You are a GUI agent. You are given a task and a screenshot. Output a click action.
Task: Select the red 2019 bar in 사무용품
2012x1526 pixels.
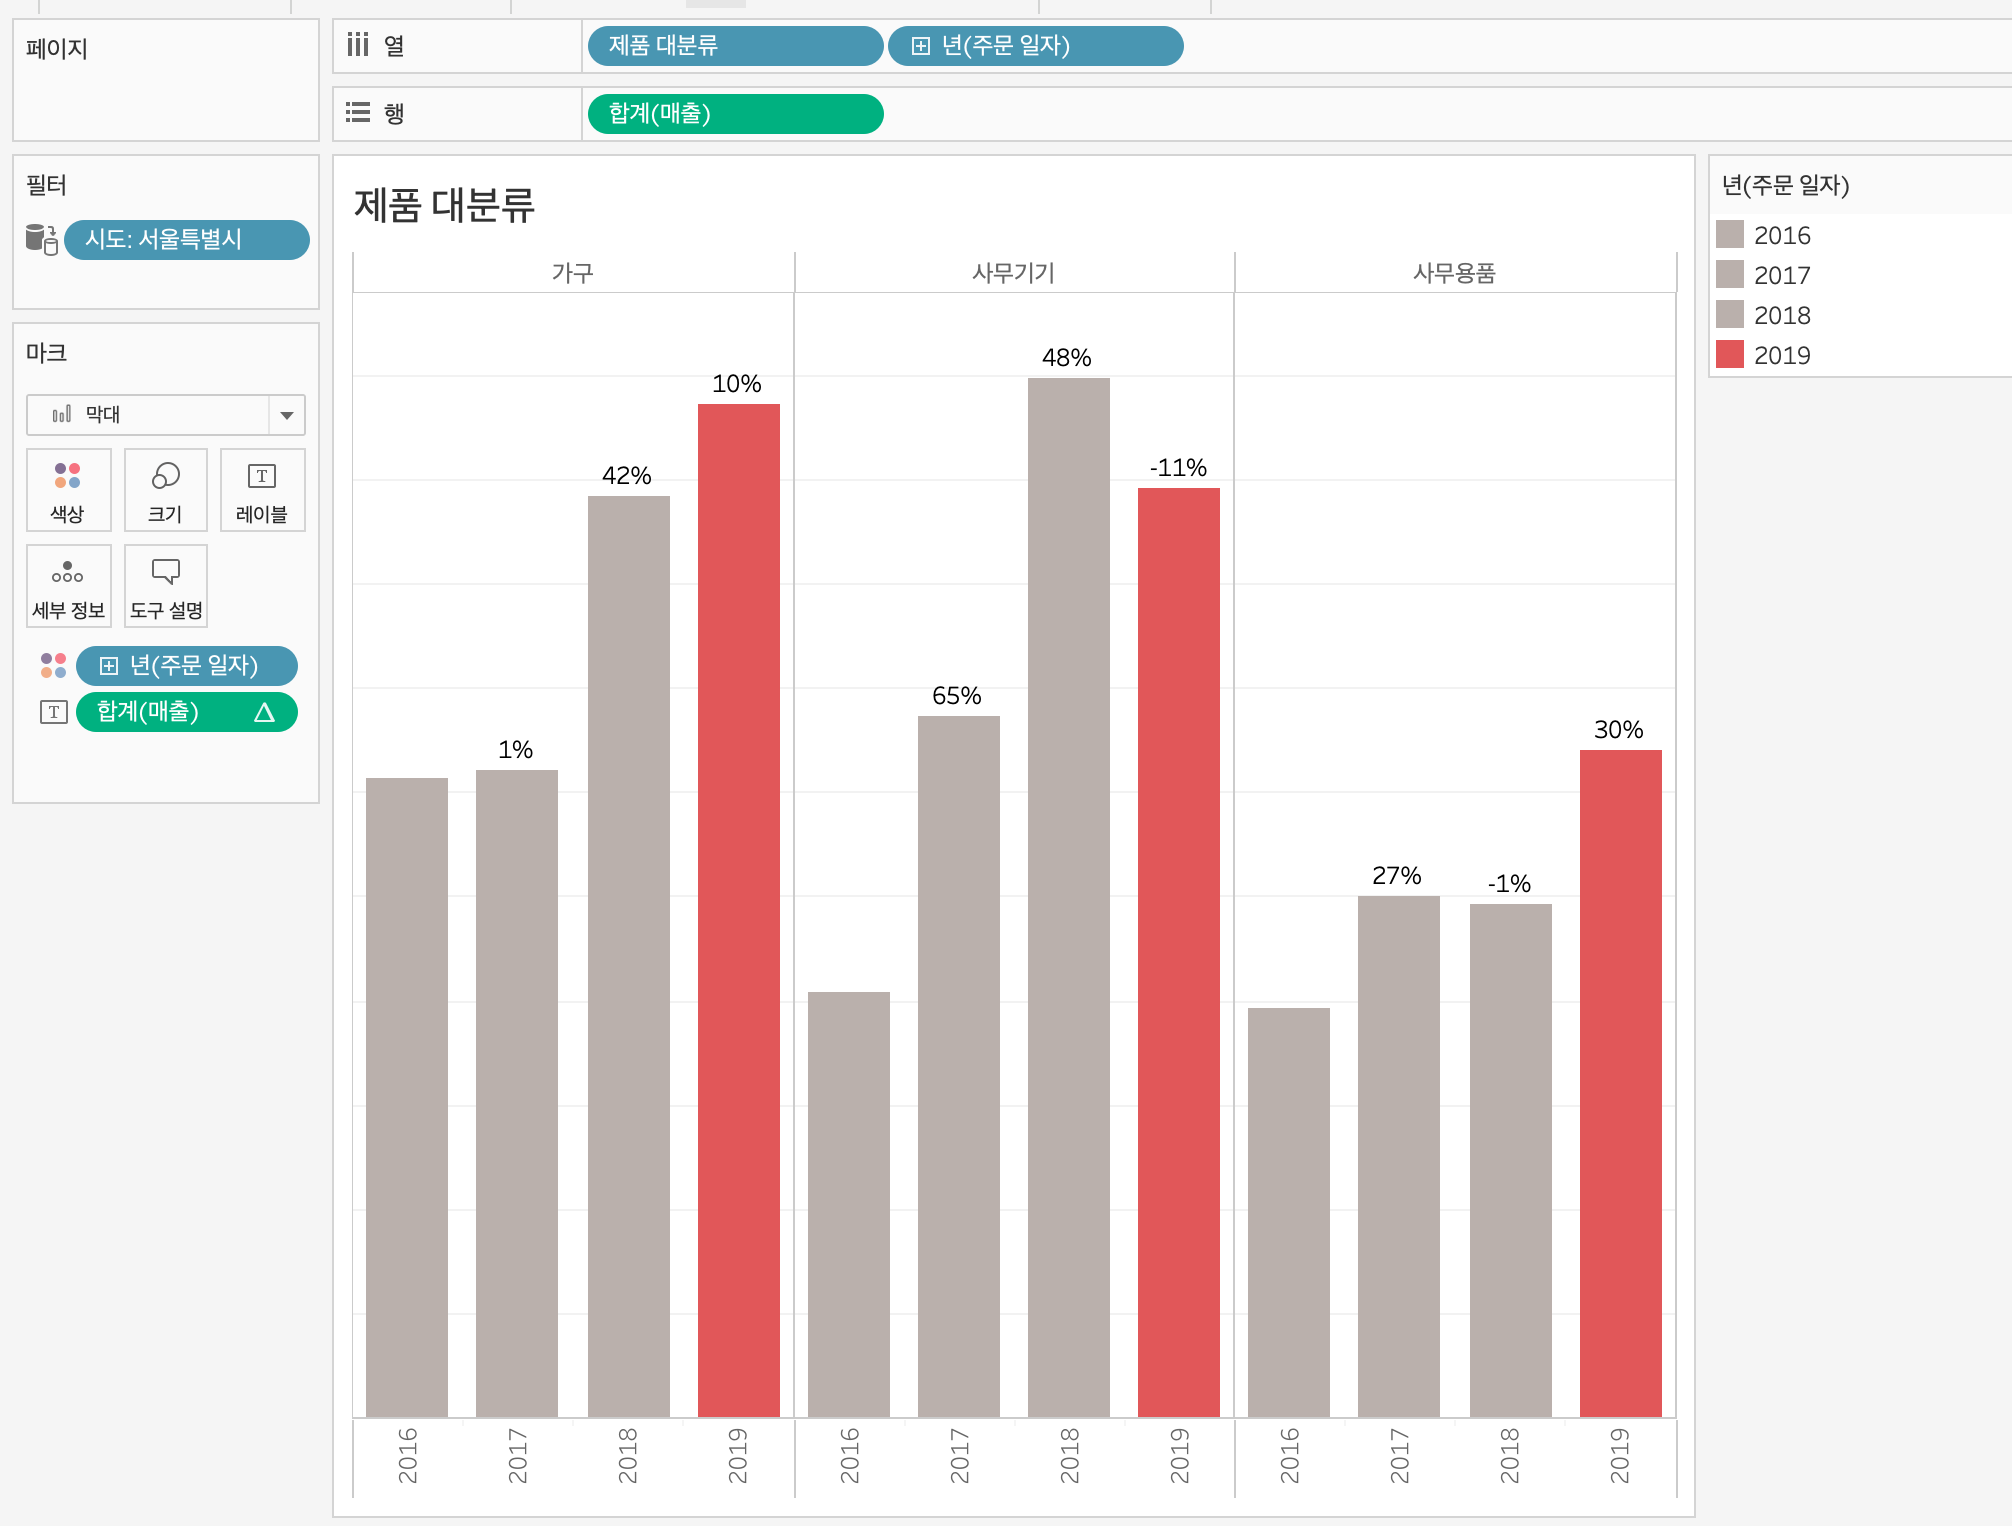click(x=1620, y=1080)
